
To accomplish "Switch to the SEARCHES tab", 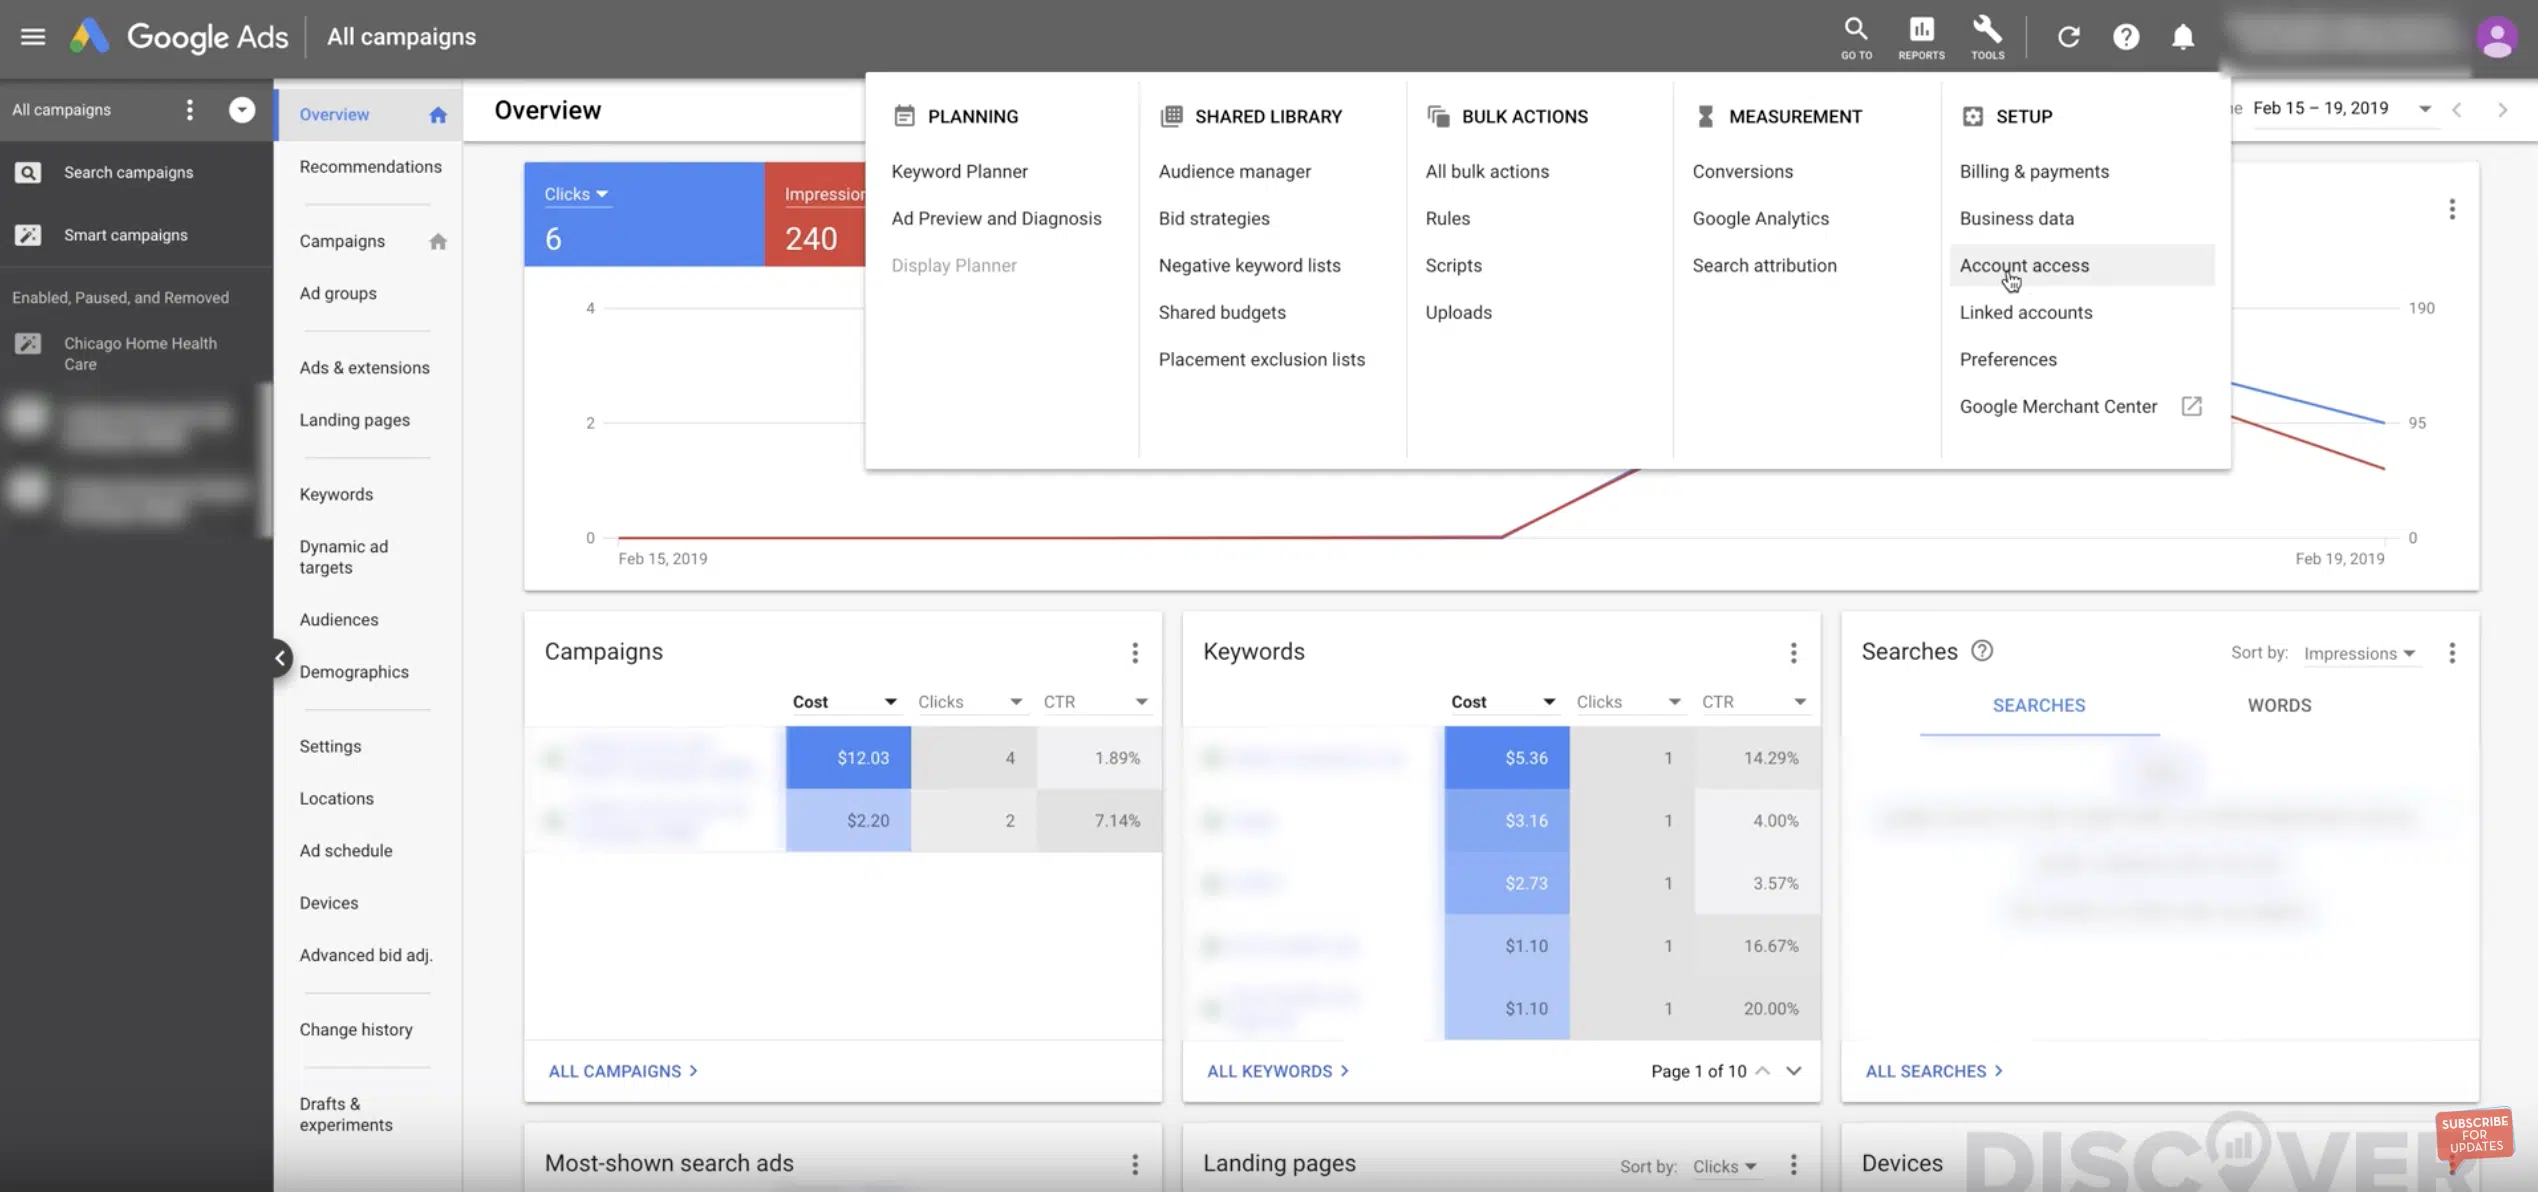I will [x=2038, y=706].
